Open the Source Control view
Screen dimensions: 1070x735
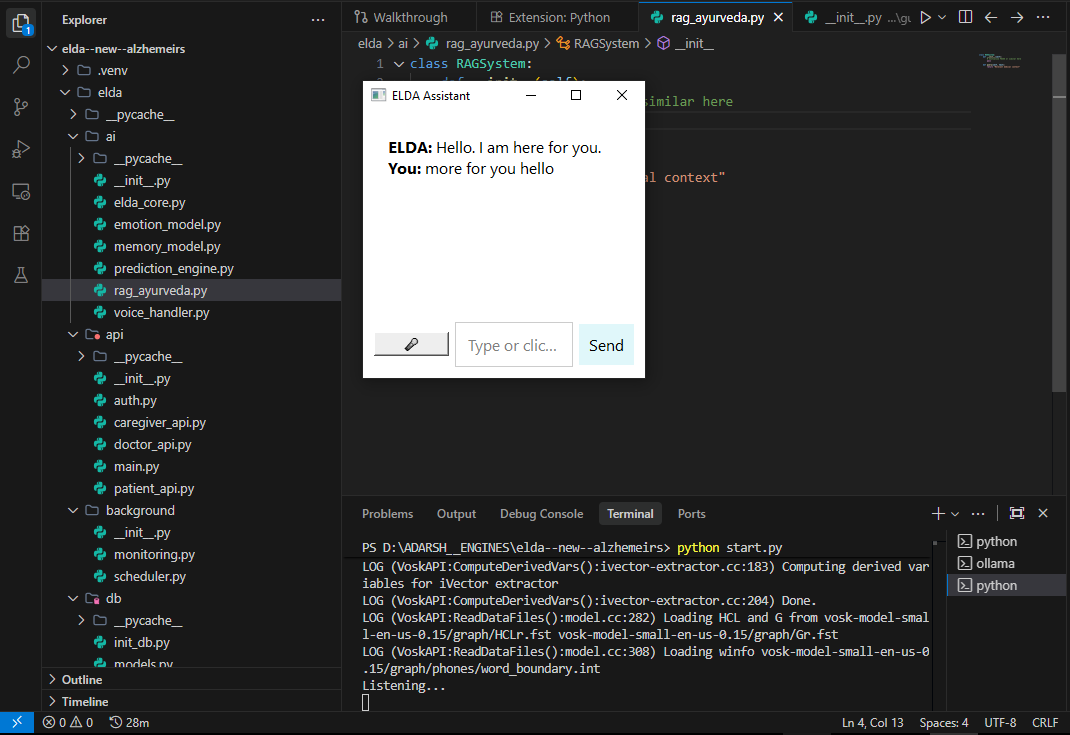click(21, 107)
